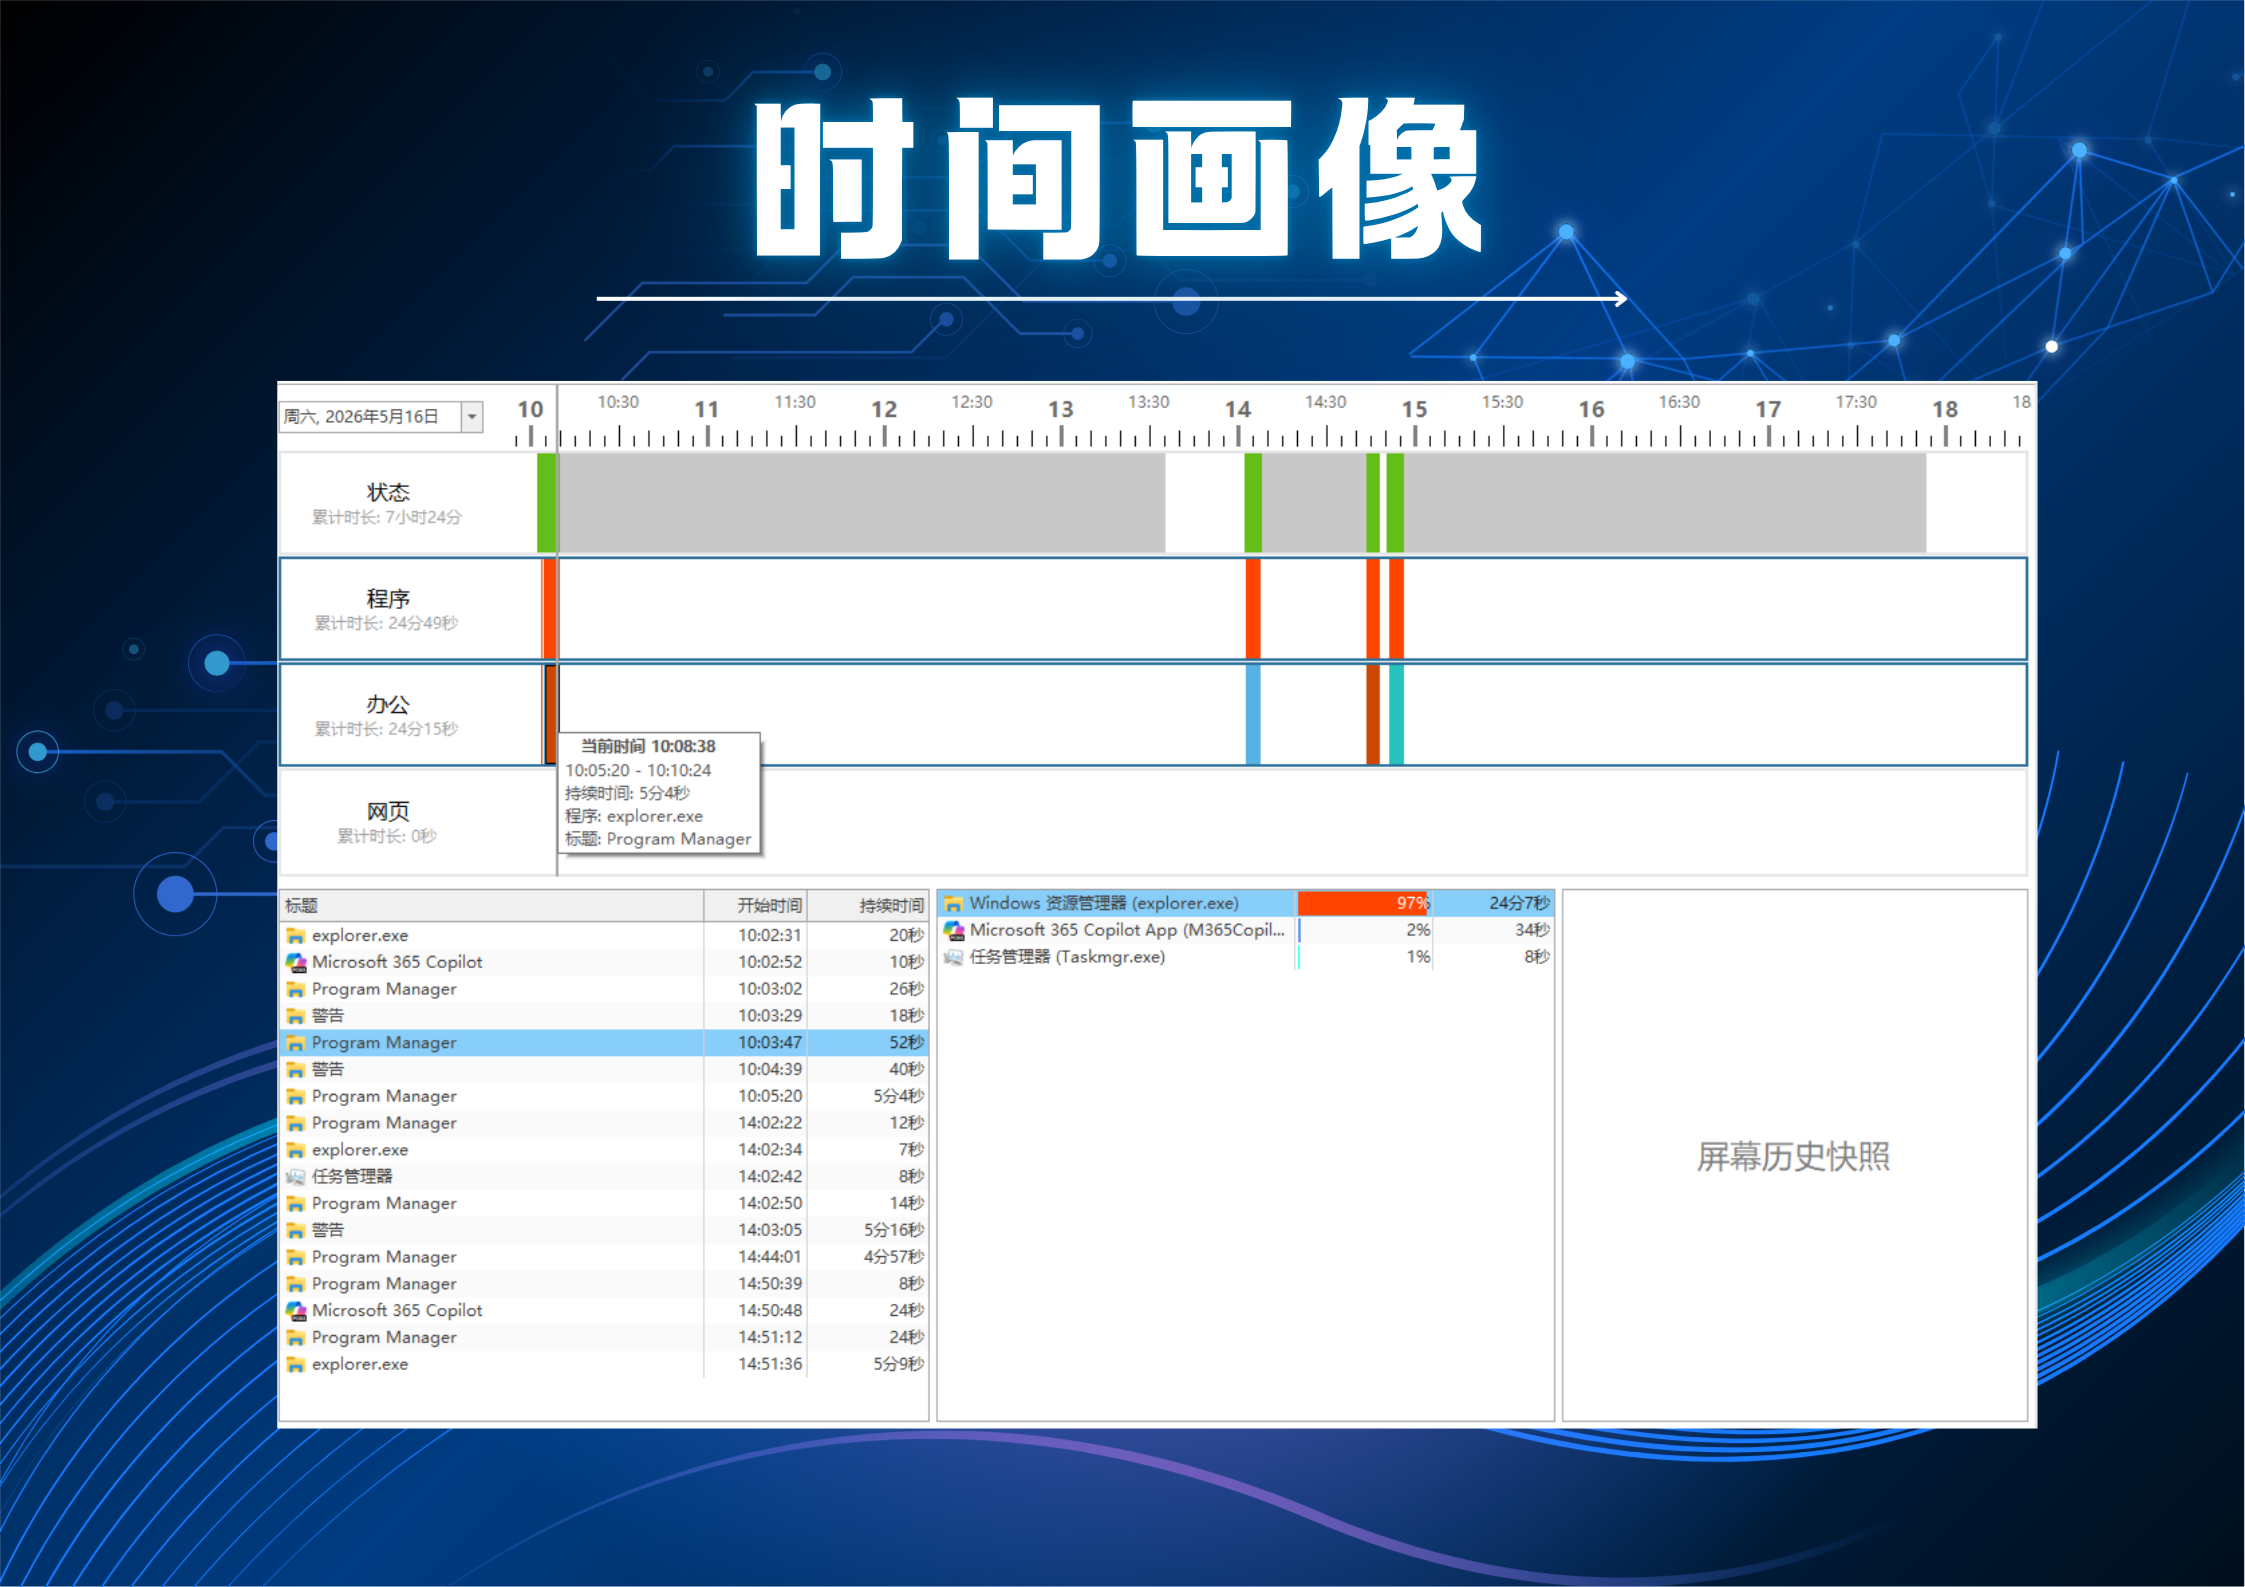Click Copilot icon in the 14:50:48 row
This screenshot has width=2245, height=1587.
[x=296, y=1311]
